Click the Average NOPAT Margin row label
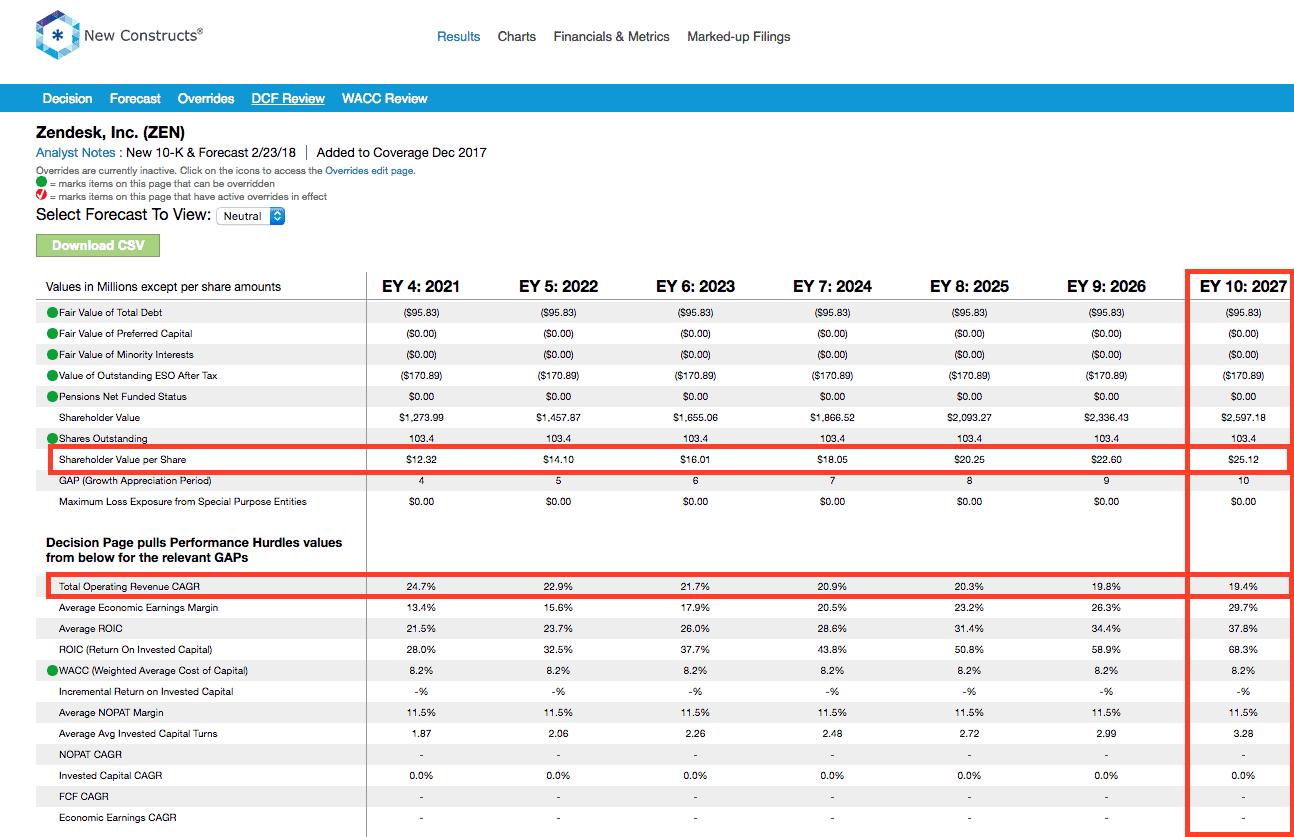This screenshot has width=1294, height=837. tap(111, 713)
